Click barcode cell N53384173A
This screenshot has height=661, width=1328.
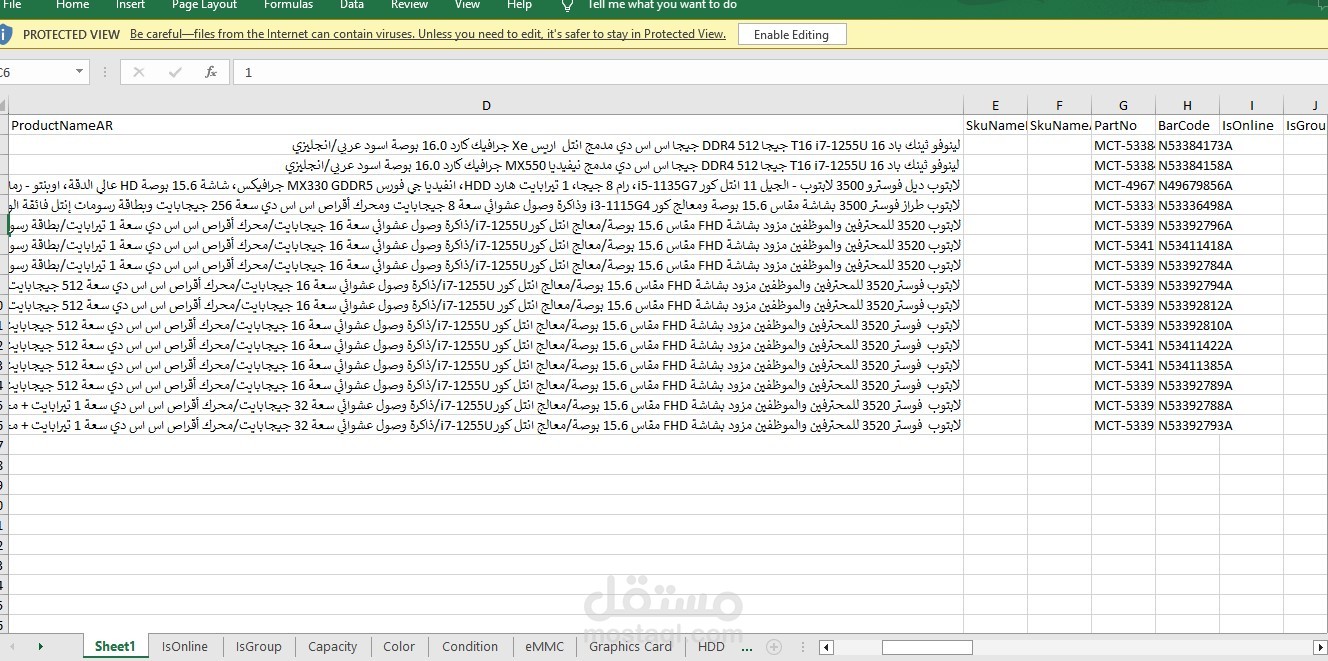[1188, 145]
